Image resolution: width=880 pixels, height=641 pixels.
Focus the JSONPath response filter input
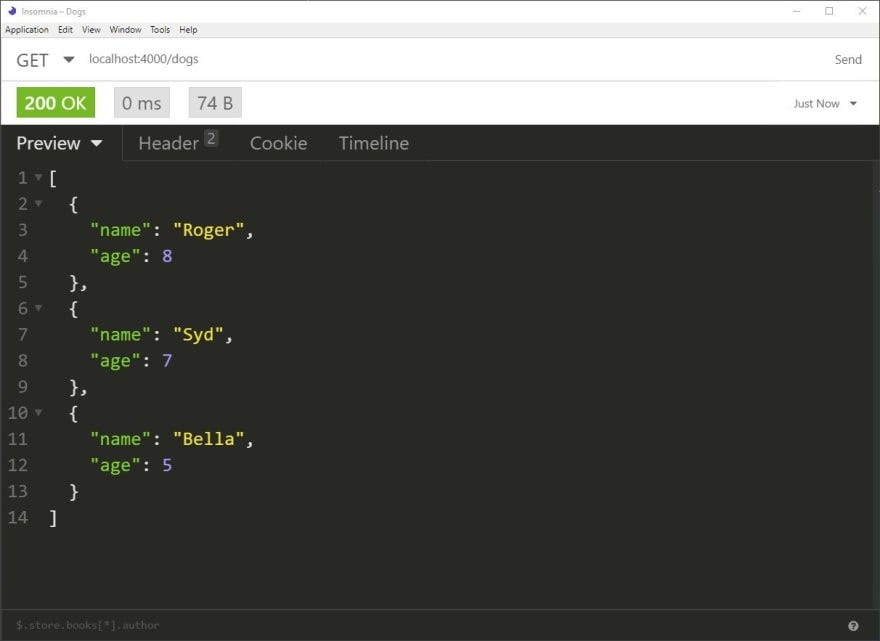[x=427, y=625]
